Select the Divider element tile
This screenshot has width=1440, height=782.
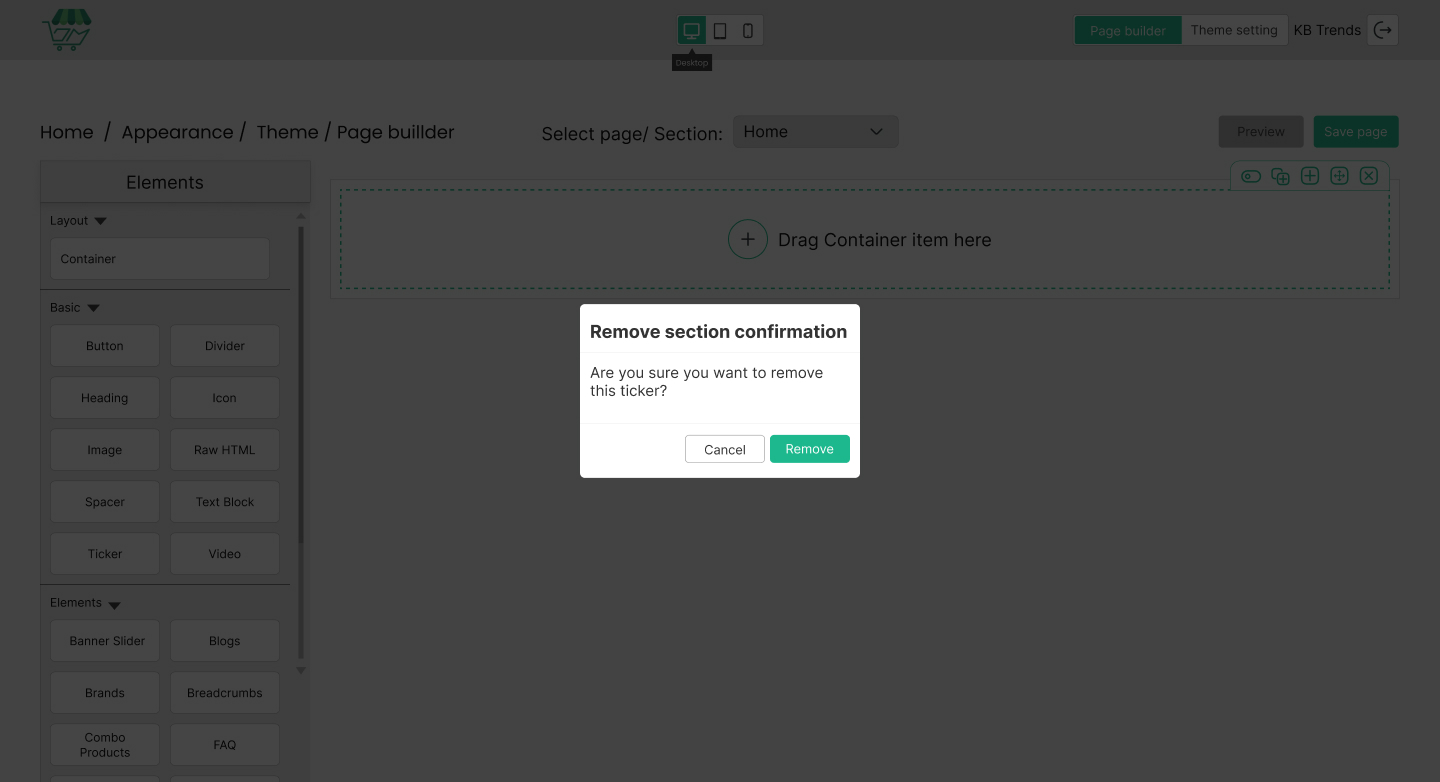coord(225,346)
